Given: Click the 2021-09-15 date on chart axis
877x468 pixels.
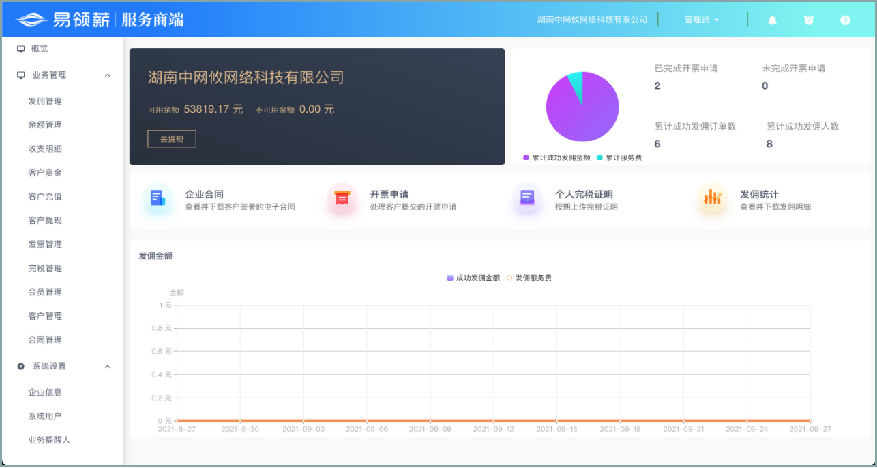Looking at the screenshot, I should pos(557,429).
